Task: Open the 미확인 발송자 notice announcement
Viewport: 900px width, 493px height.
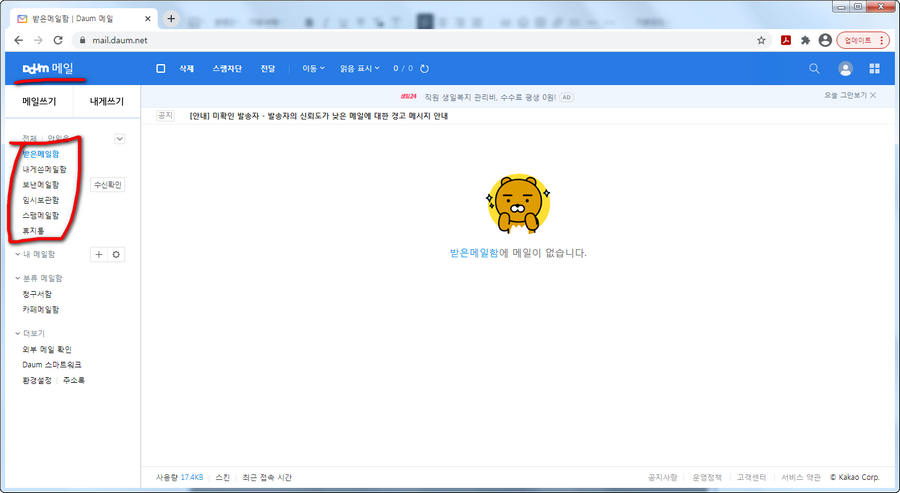Action: point(319,116)
